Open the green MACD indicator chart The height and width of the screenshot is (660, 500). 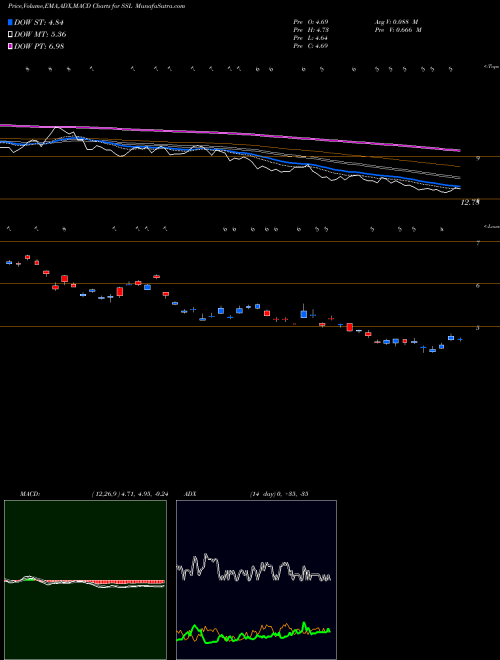[85, 580]
